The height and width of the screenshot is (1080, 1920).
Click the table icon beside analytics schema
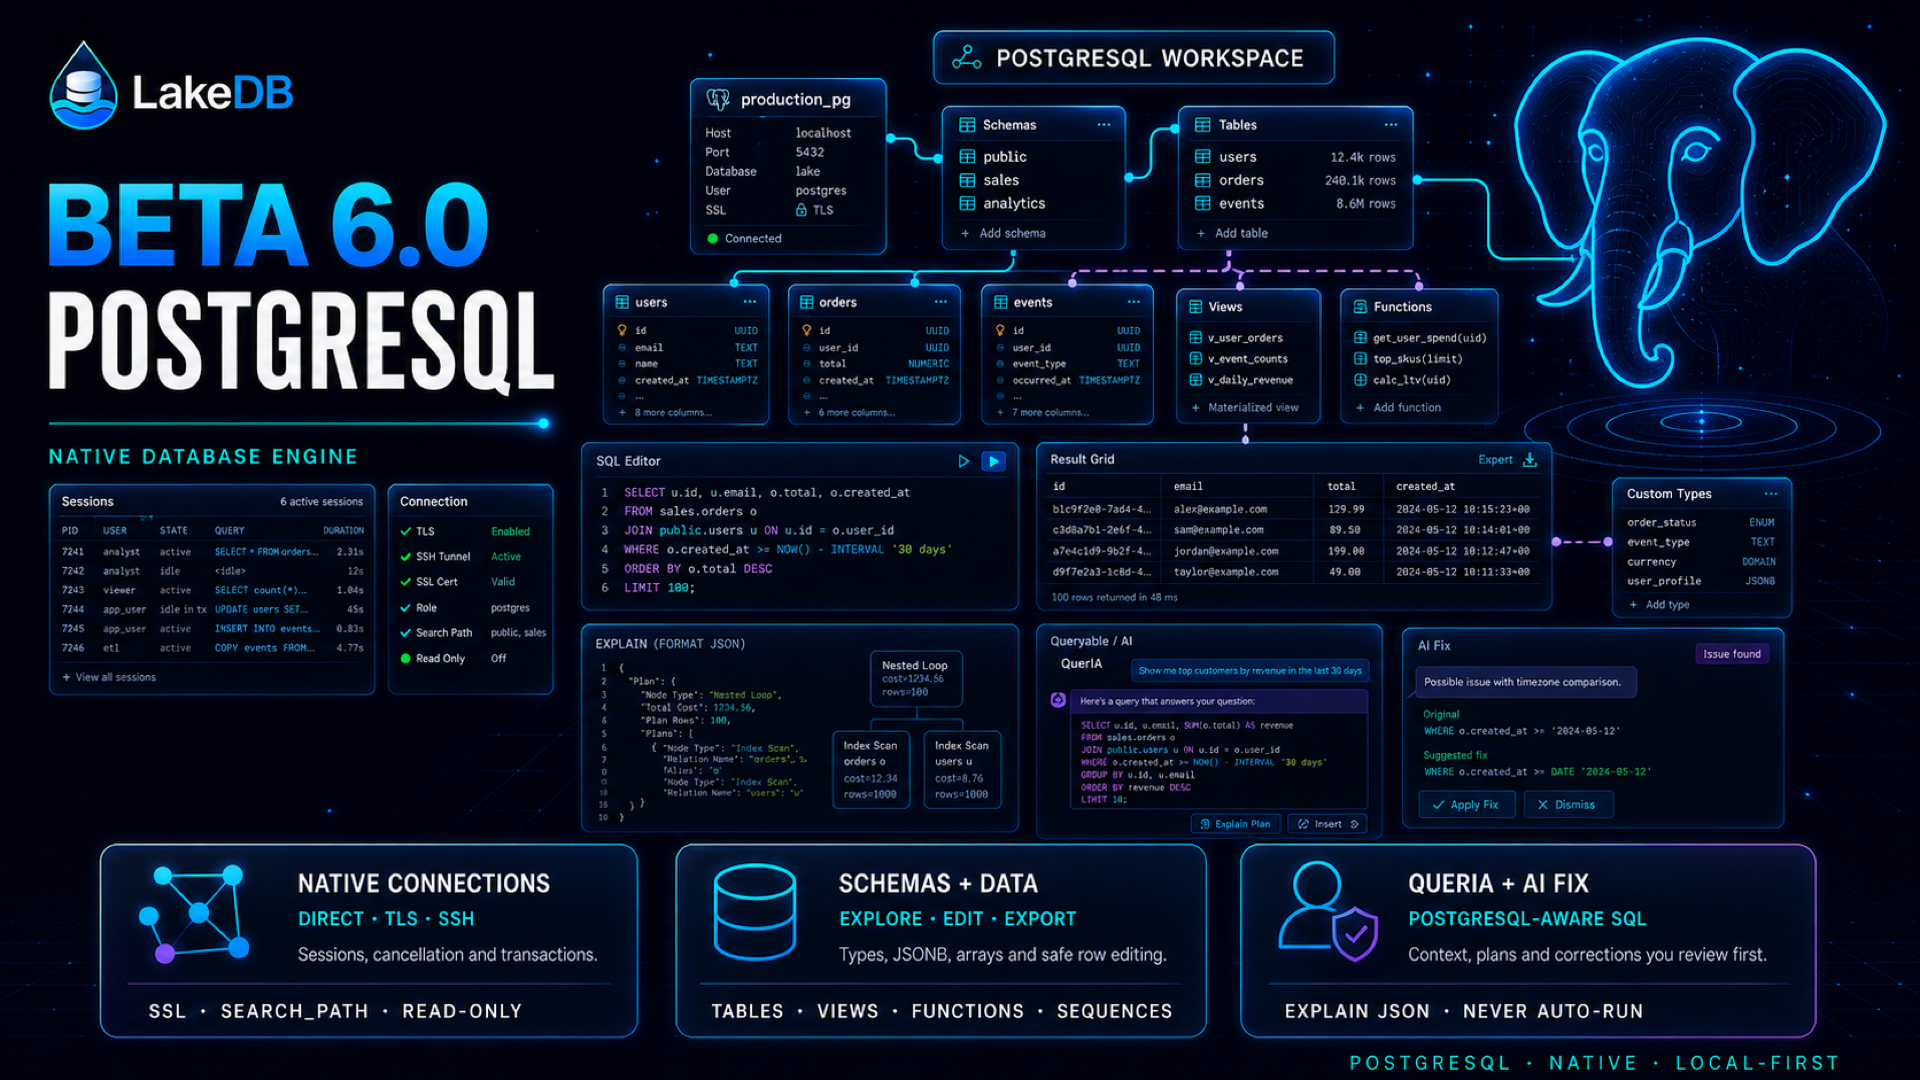(967, 204)
